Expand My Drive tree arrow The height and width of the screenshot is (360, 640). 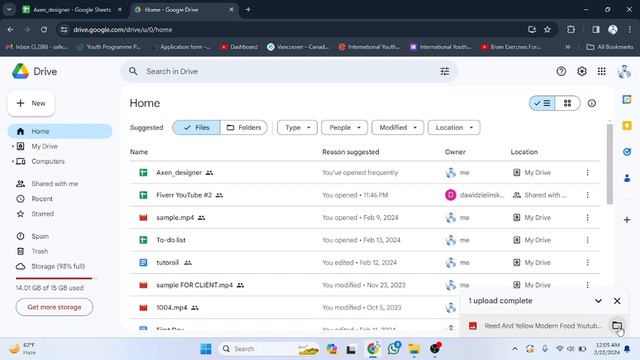click(x=13, y=146)
